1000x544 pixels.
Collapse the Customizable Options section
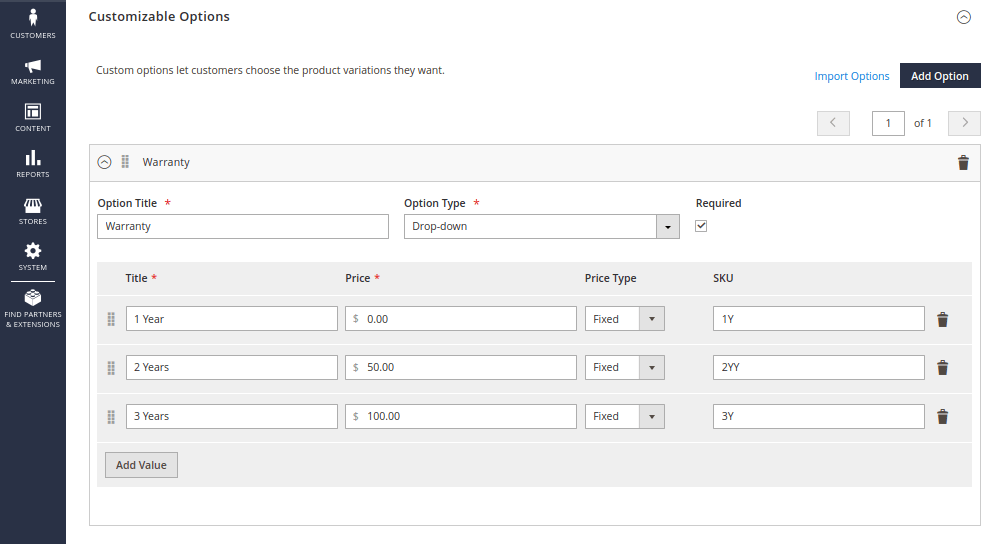point(964,17)
